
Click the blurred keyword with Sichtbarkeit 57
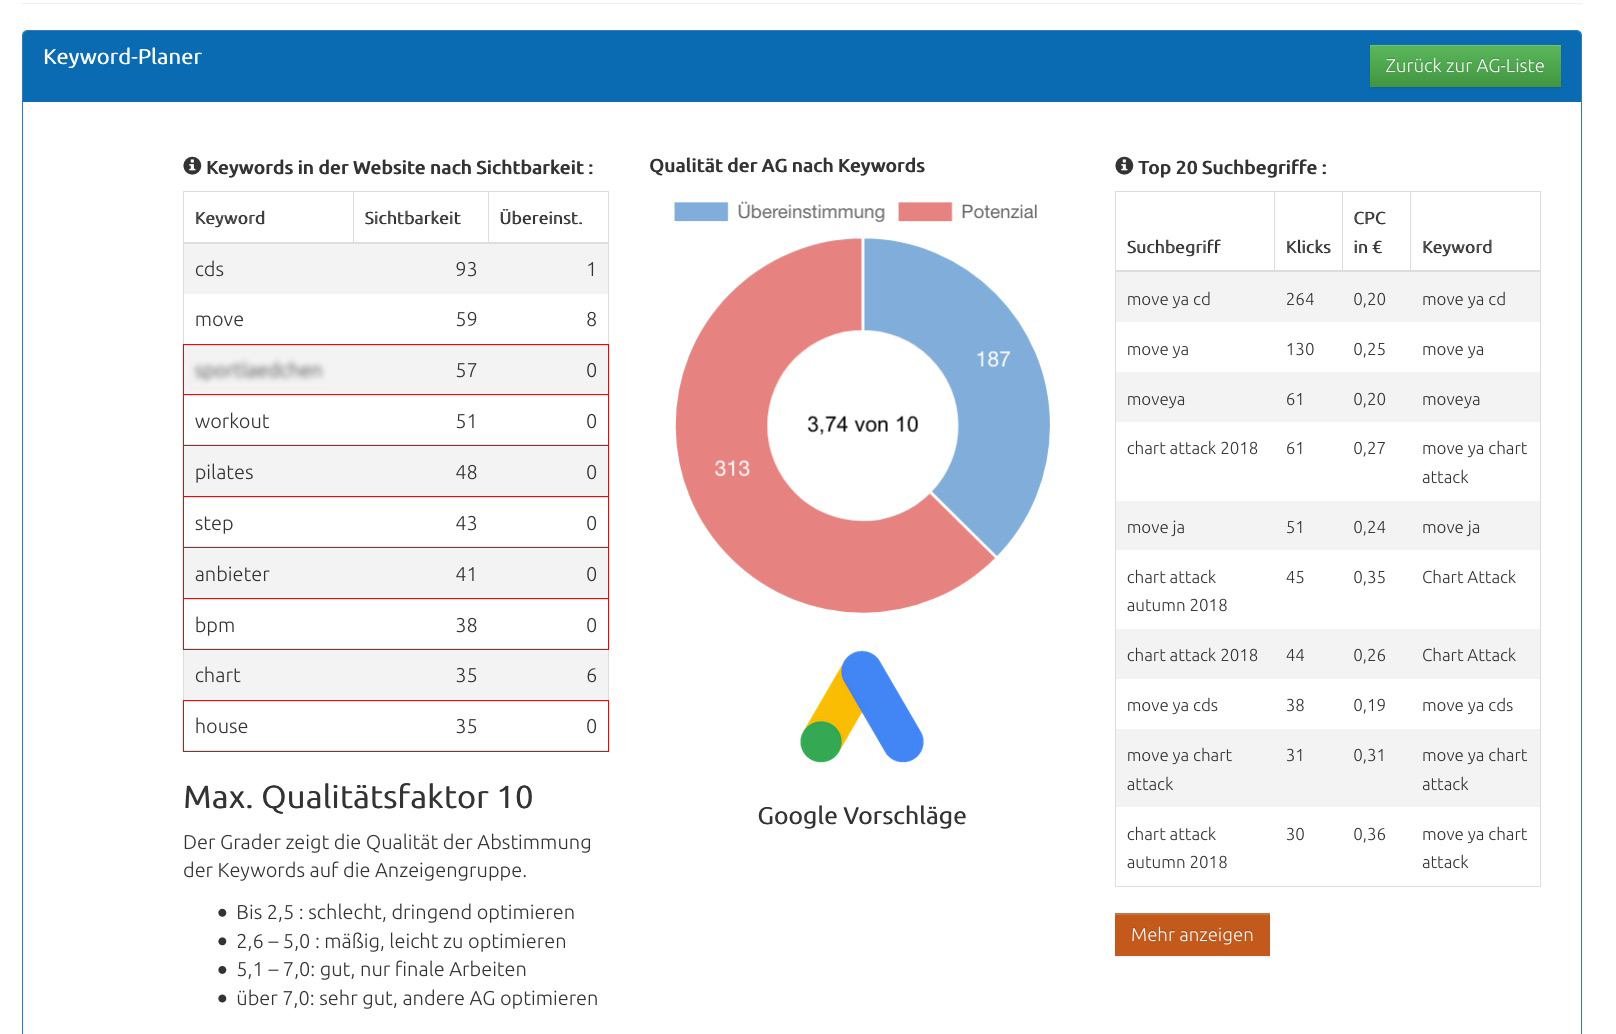click(258, 370)
